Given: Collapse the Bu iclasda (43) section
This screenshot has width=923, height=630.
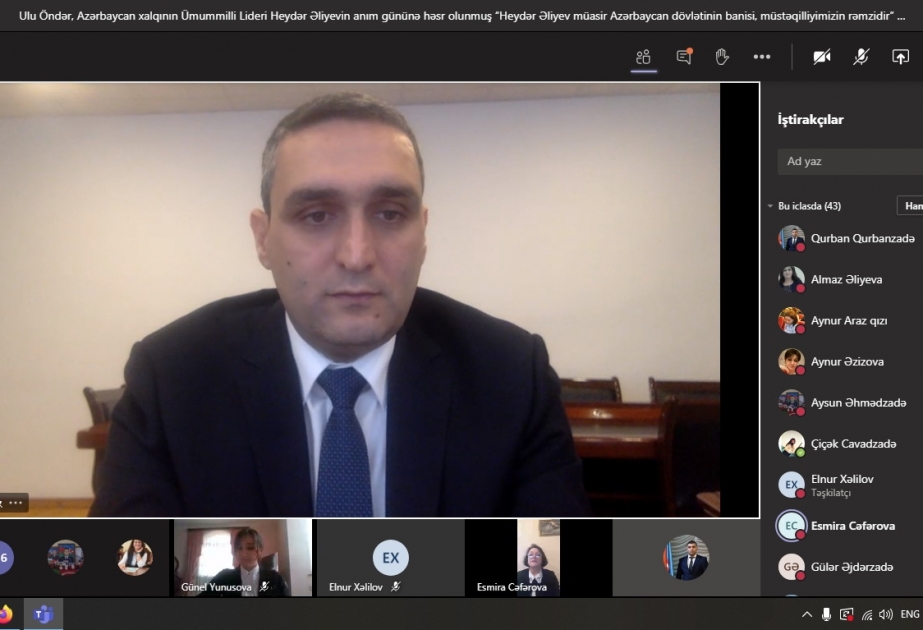Looking at the screenshot, I should coord(770,206).
